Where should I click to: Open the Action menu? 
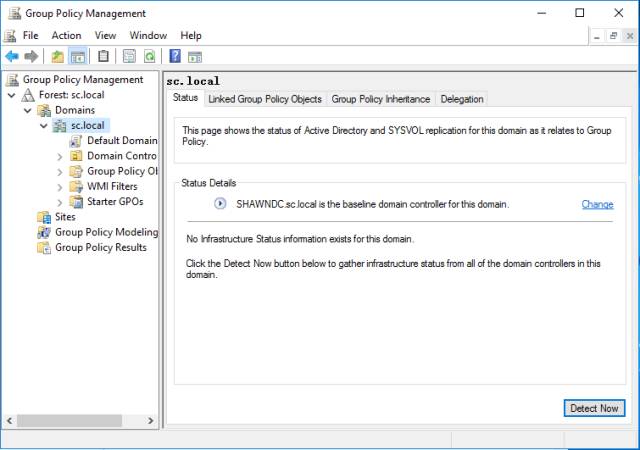click(x=67, y=36)
